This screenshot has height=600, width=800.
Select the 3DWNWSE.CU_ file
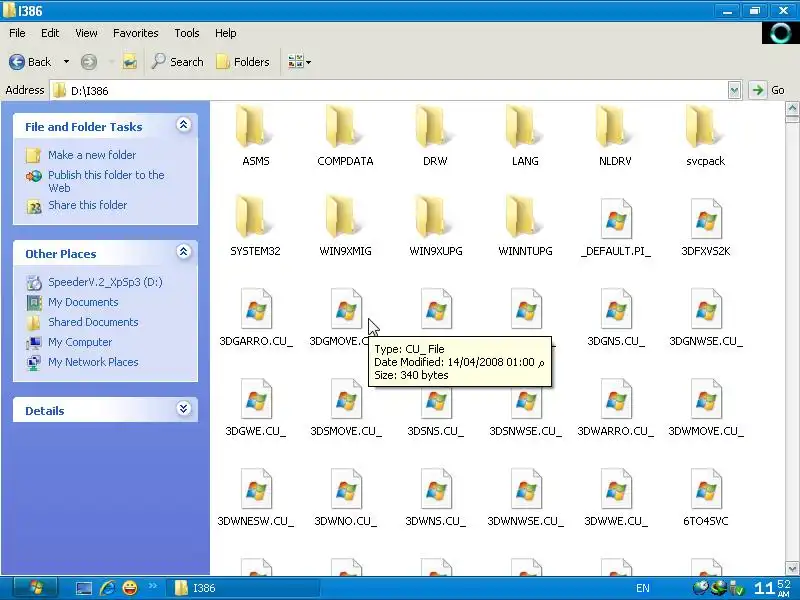(526, 497)
